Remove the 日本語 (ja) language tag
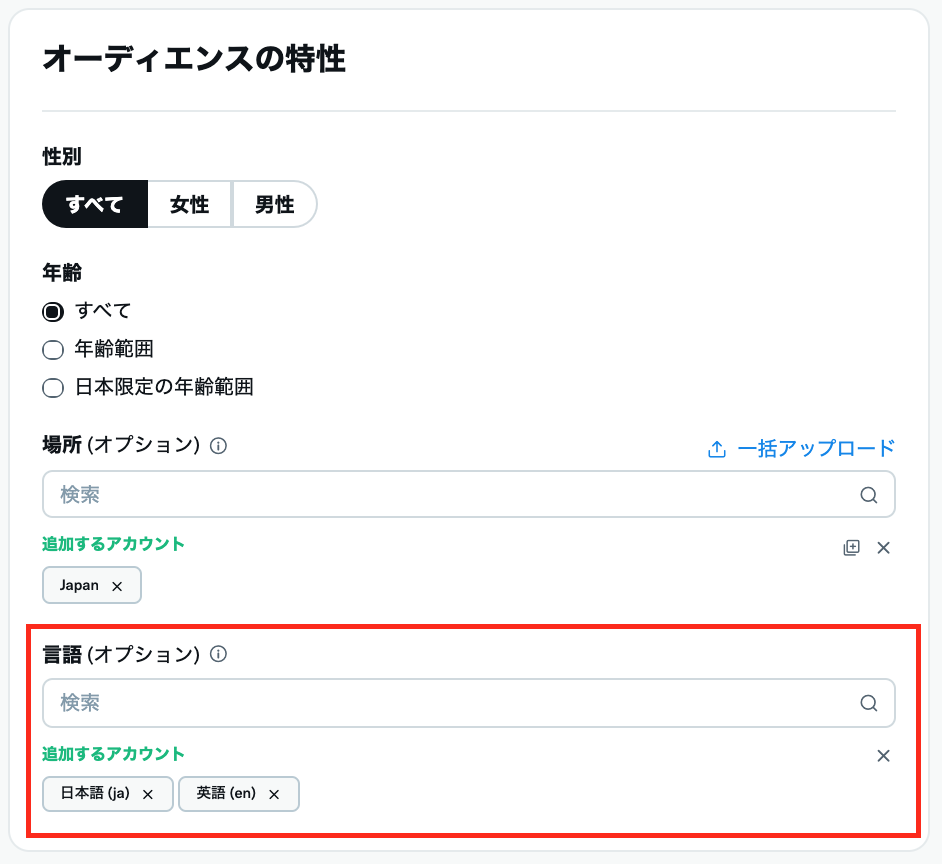The width and height of the screenshot is (942, 864). (148, 794)
